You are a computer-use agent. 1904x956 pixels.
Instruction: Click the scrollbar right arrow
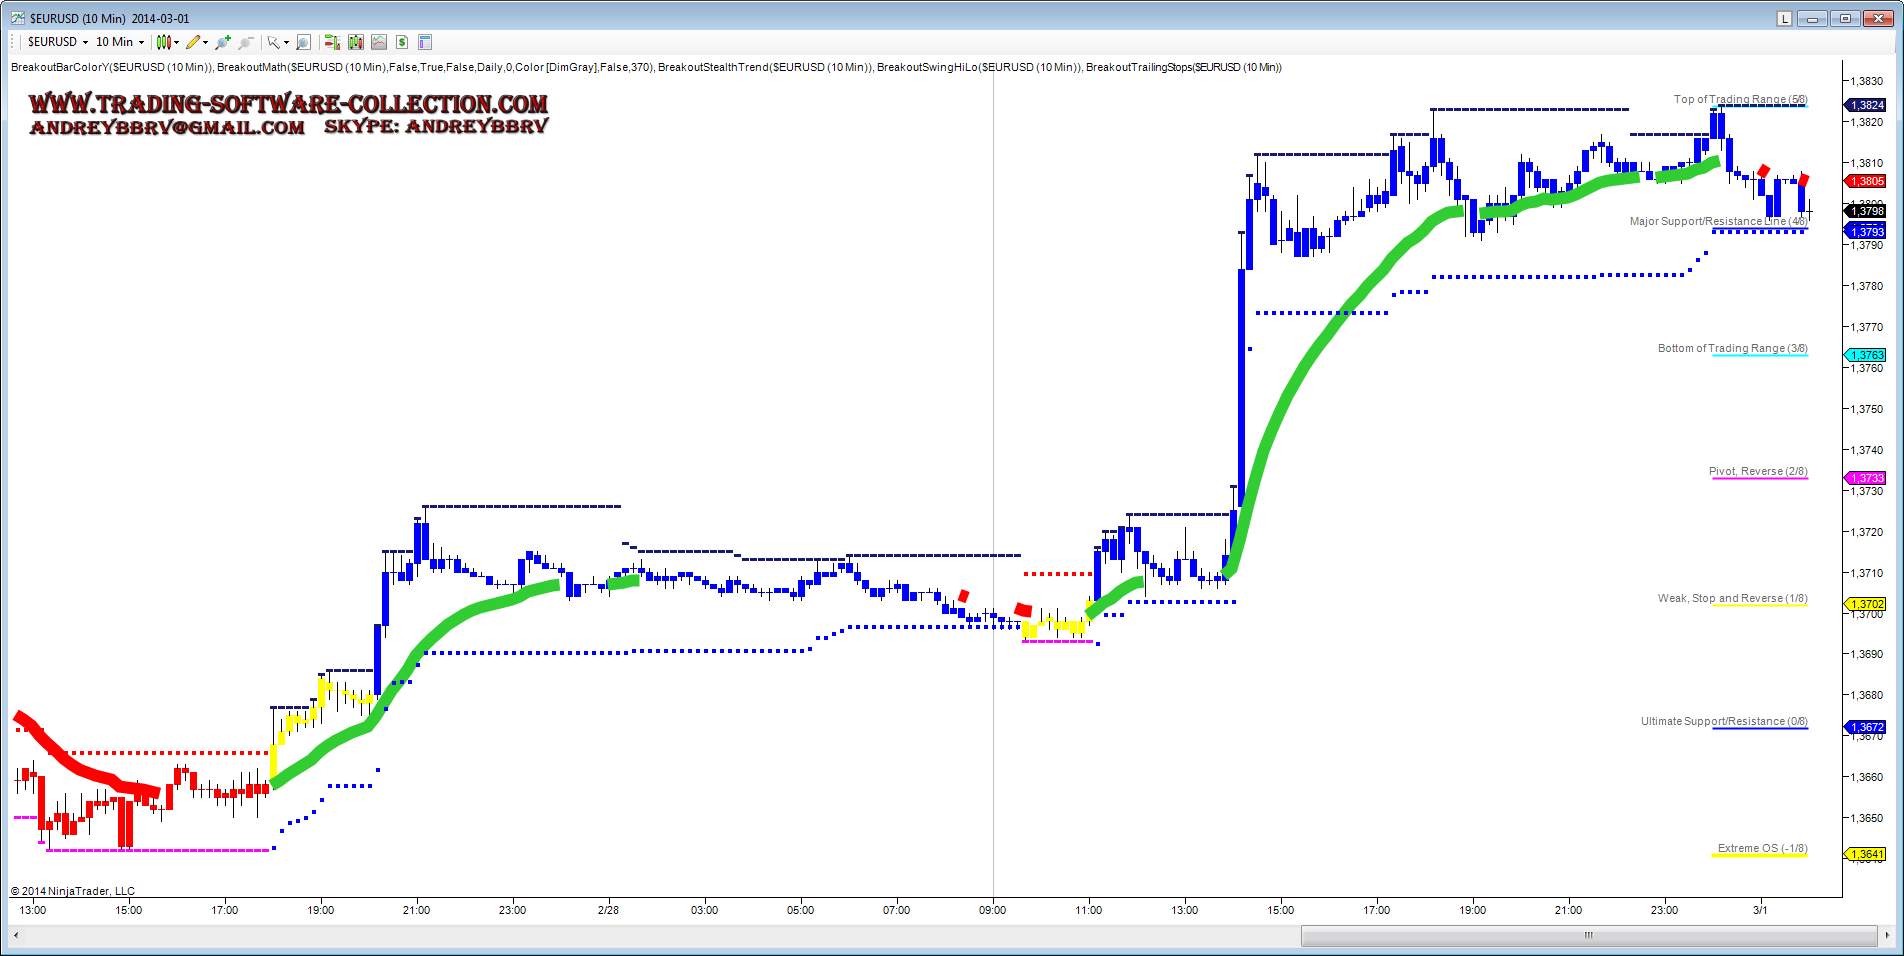tap(1887, 935)
